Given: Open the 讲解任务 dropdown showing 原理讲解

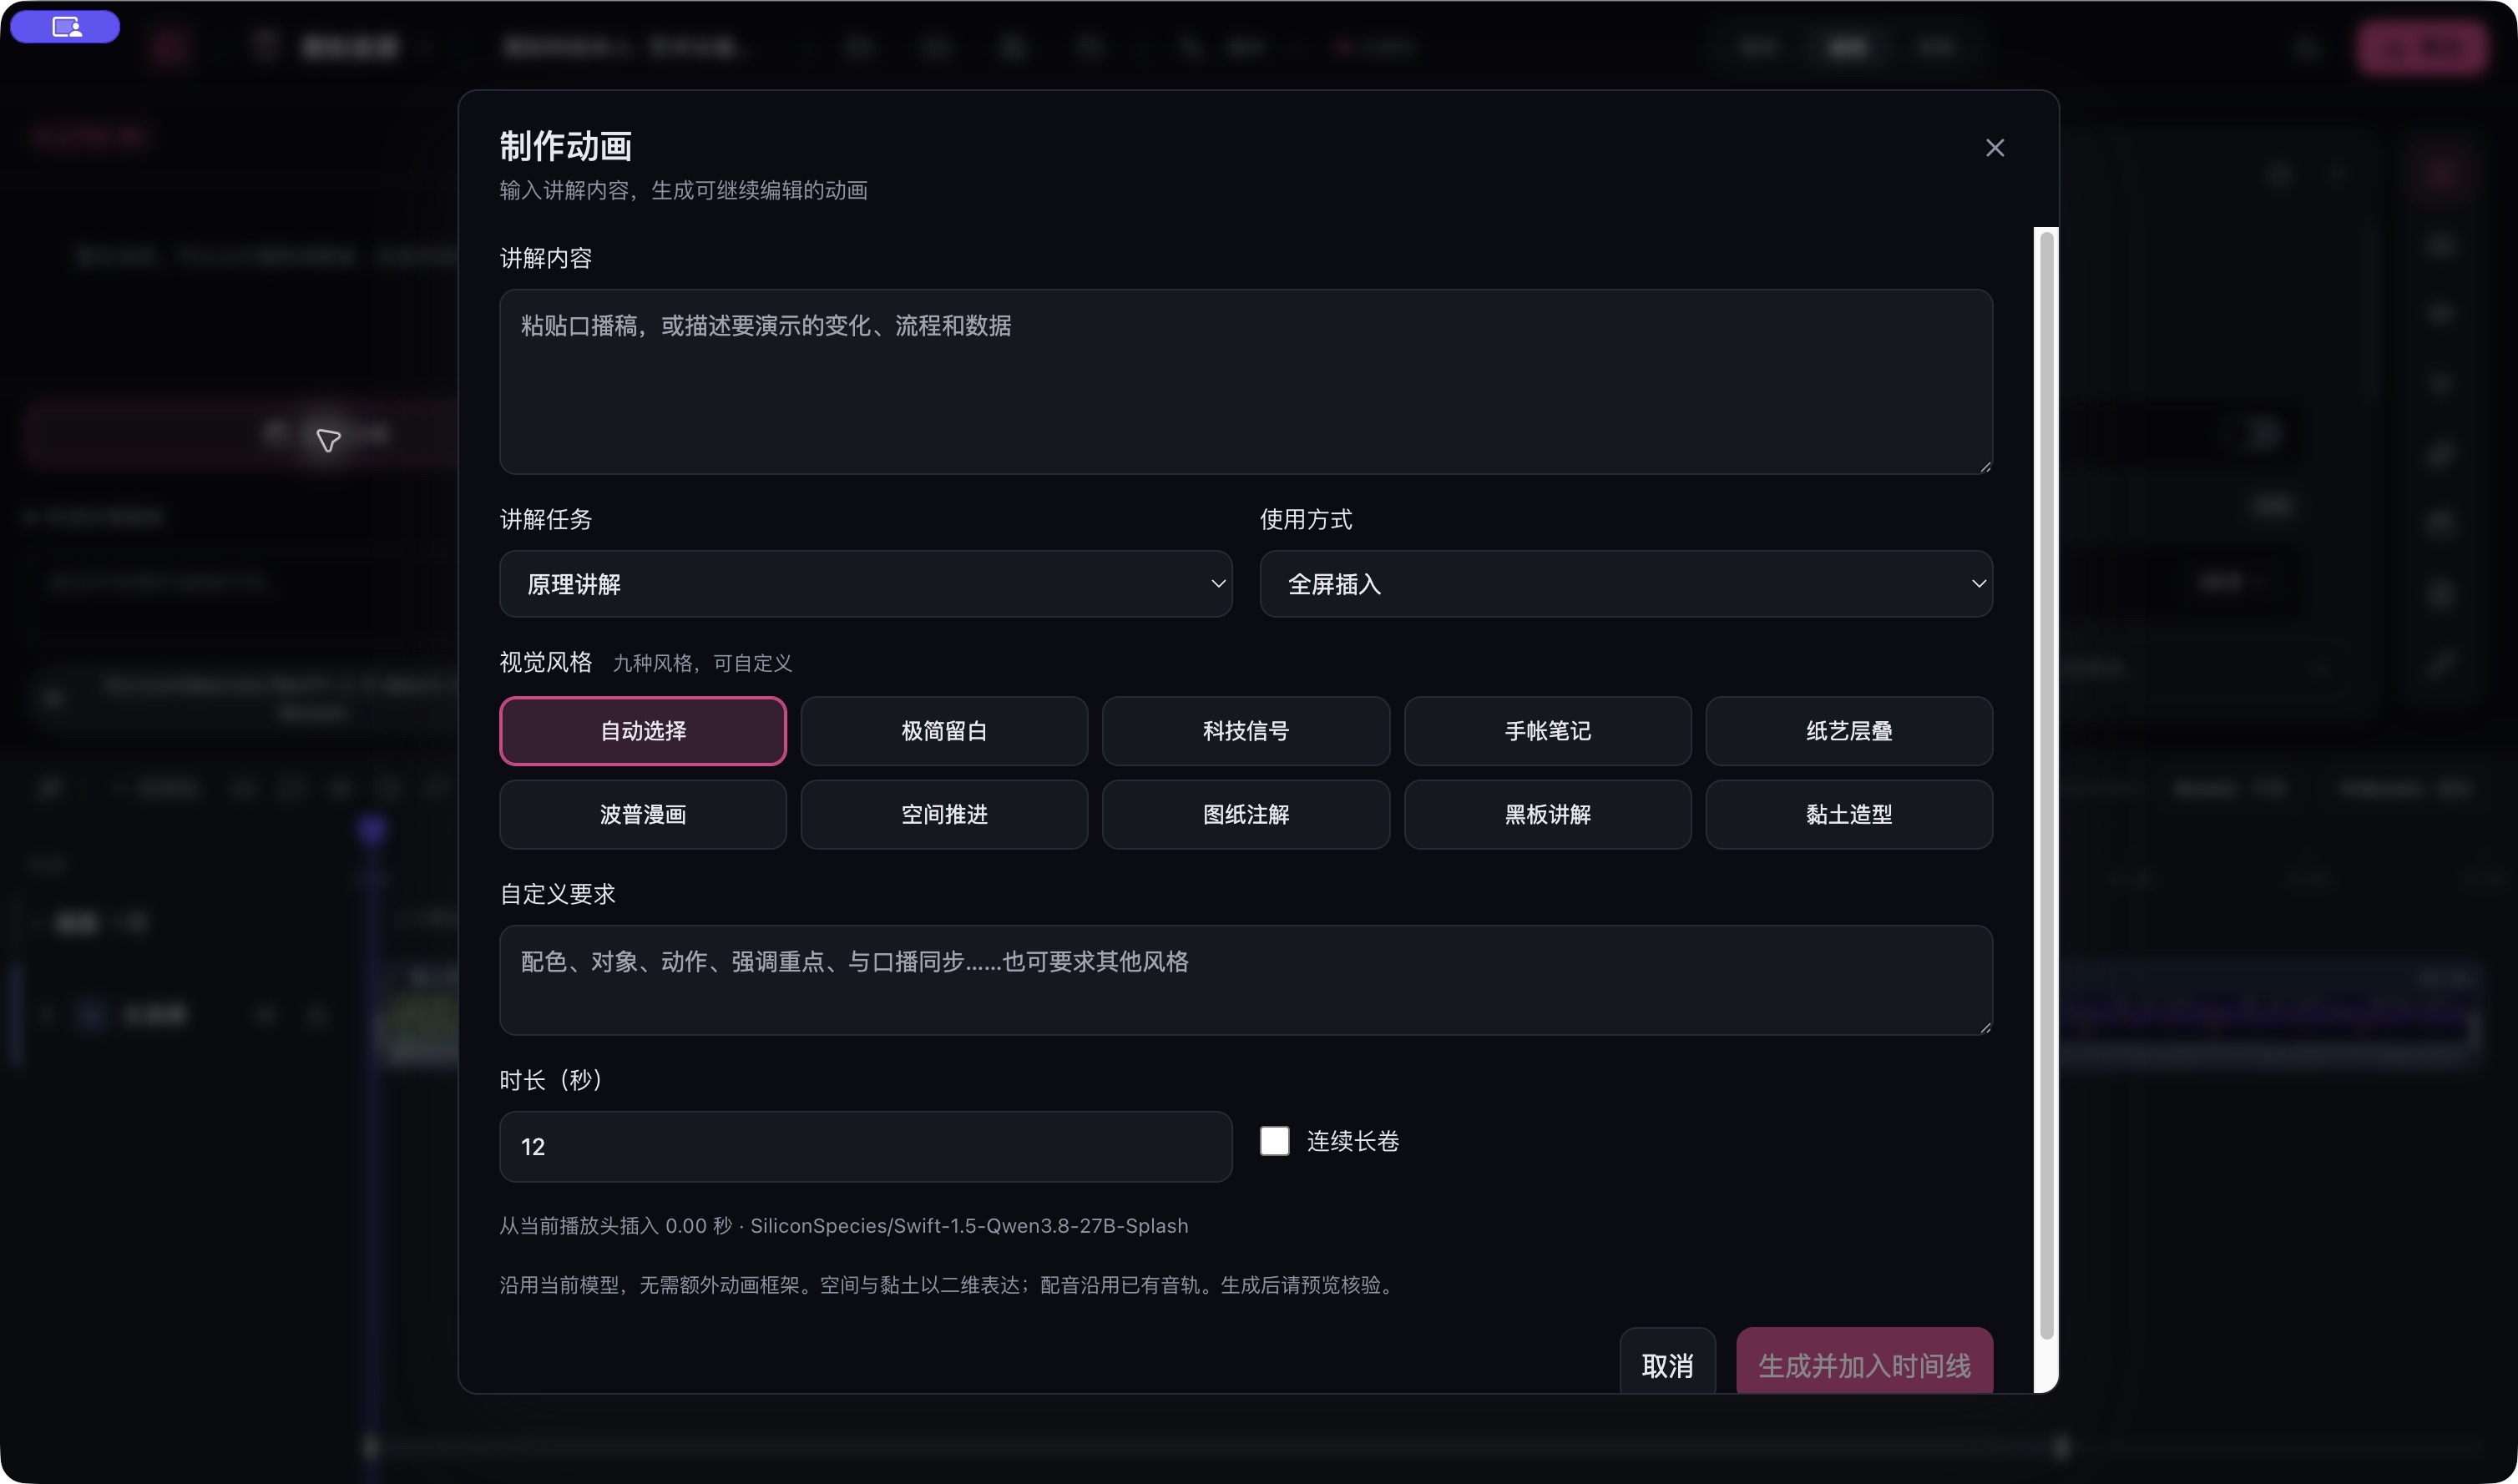Looking at the screenshot, I should point(865,583).
